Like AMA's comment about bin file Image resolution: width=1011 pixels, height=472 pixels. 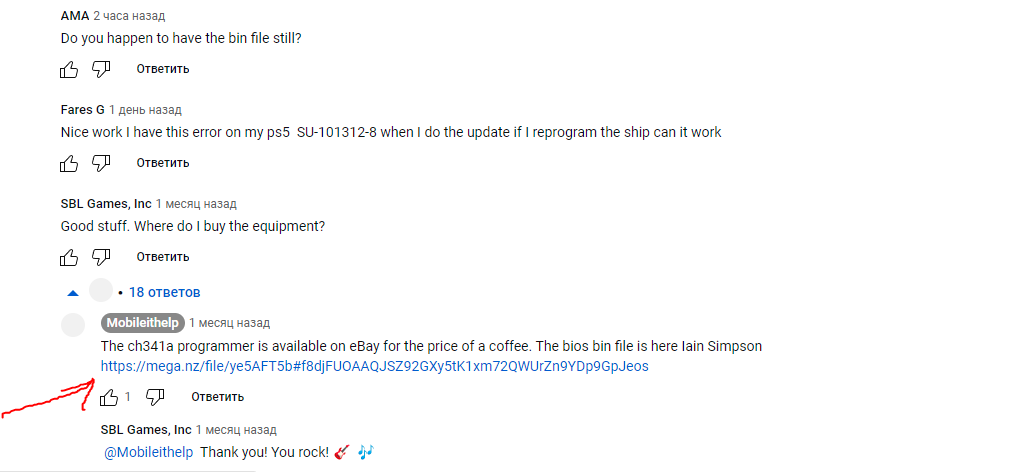tap(69, 69)
